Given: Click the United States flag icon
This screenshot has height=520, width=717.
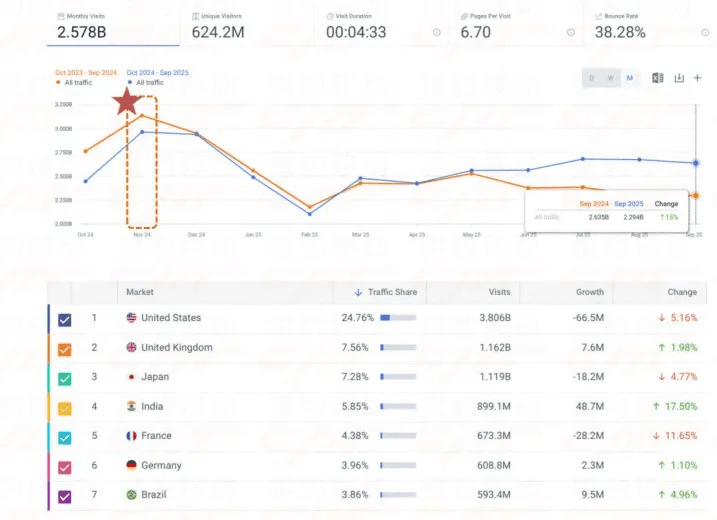Looking at the screenshot, I should point(131,318).
